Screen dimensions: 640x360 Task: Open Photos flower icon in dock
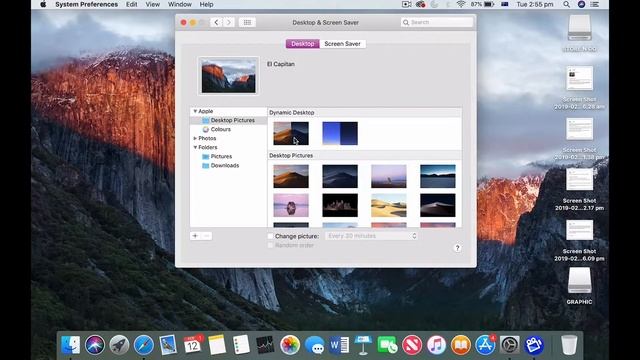[290, 345]
